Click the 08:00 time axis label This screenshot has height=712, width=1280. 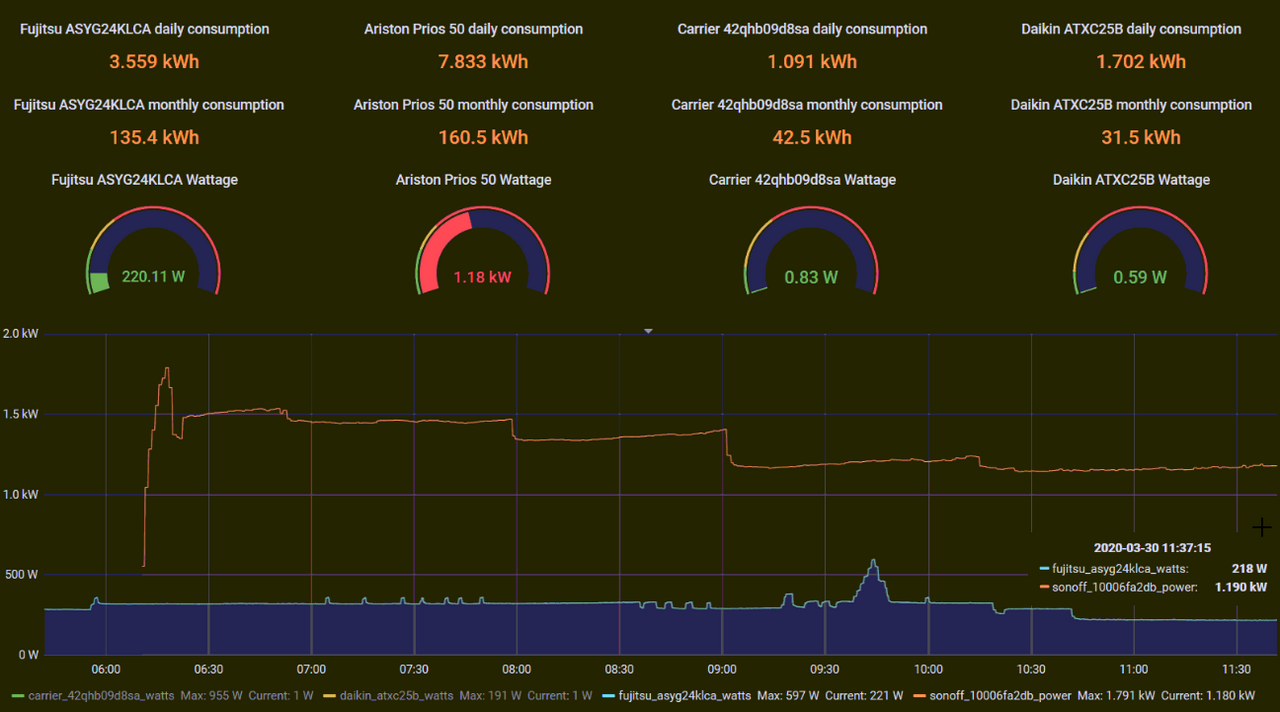pos(516,669)
